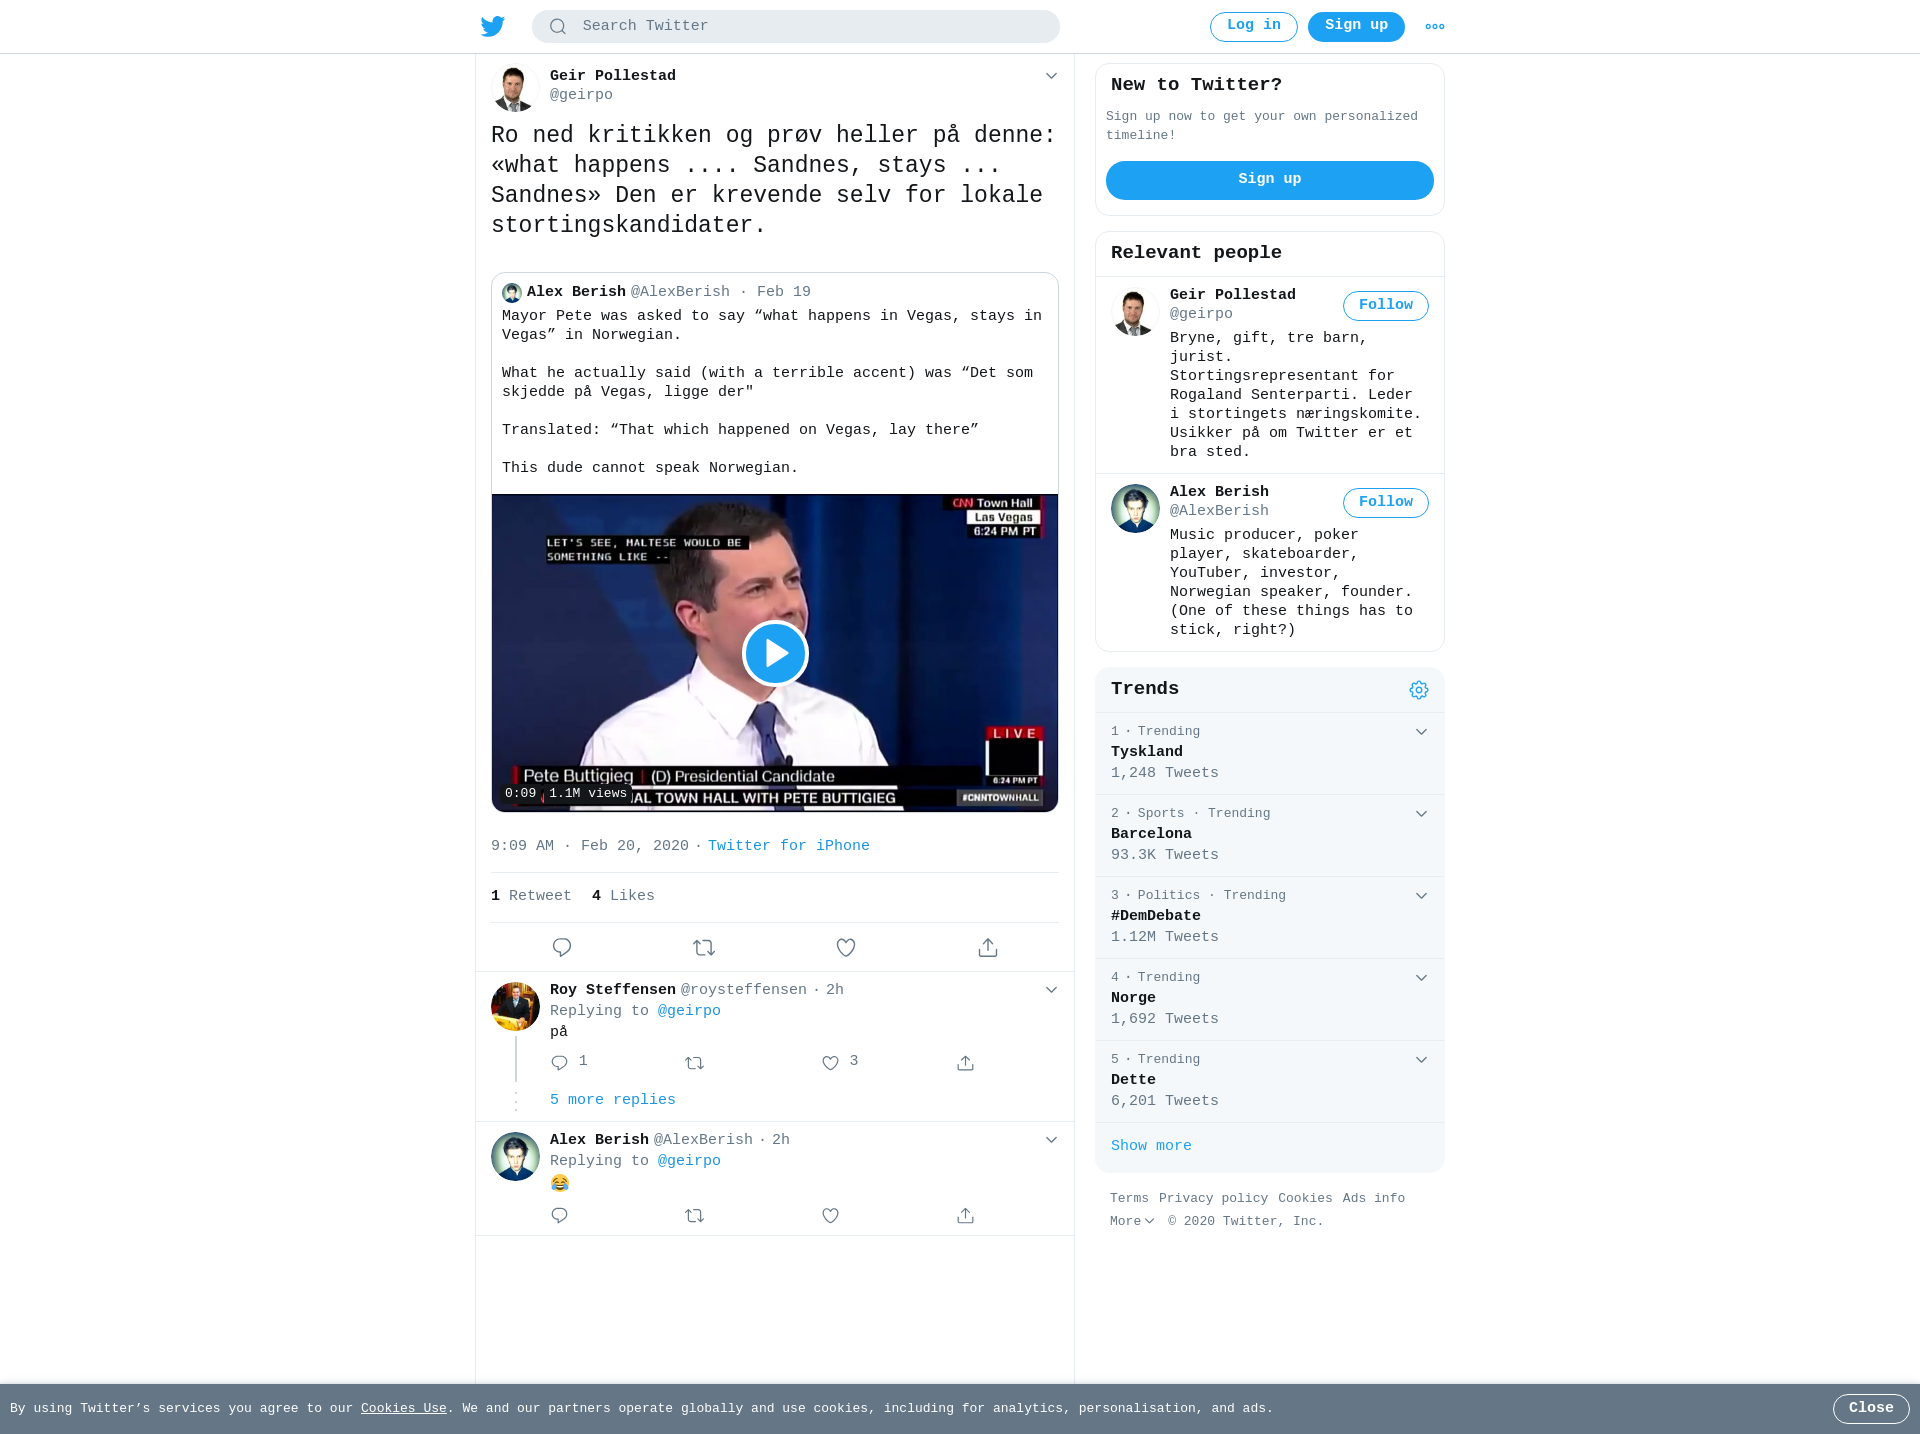Screen dimensions: 1920x1434
Task: Click Geir Pollestad's name on main tweet
Action: pyautogui.click(x=613, y=76)
